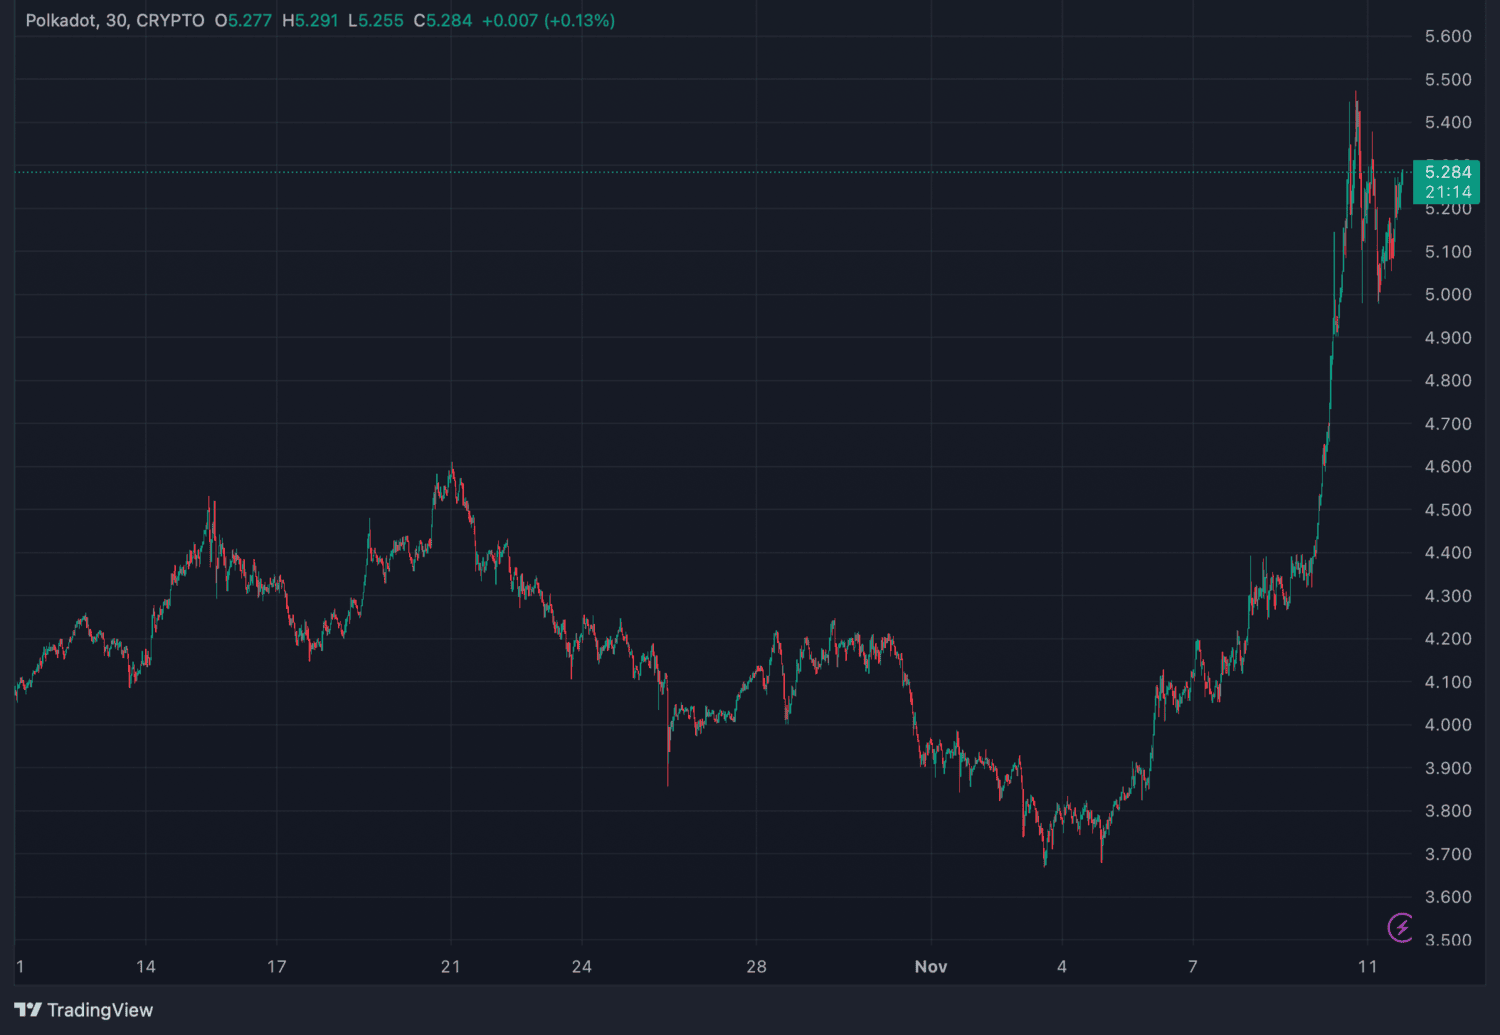The width and height of the screenshot is (1500, 1035).
Task: Select the 7 date on the time axis
Action: point(1193,966)
